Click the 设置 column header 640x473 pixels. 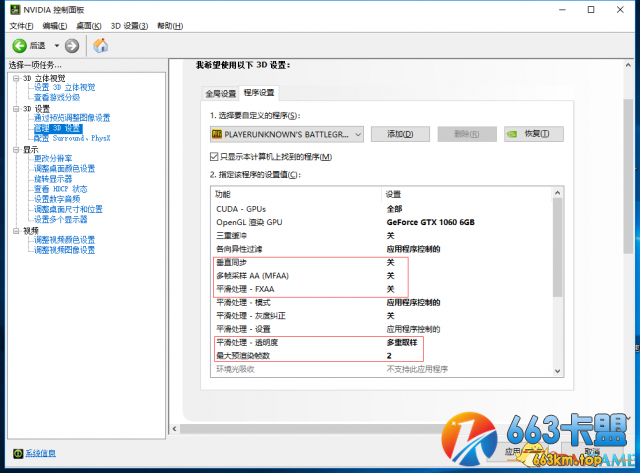(x=467, y=194)
